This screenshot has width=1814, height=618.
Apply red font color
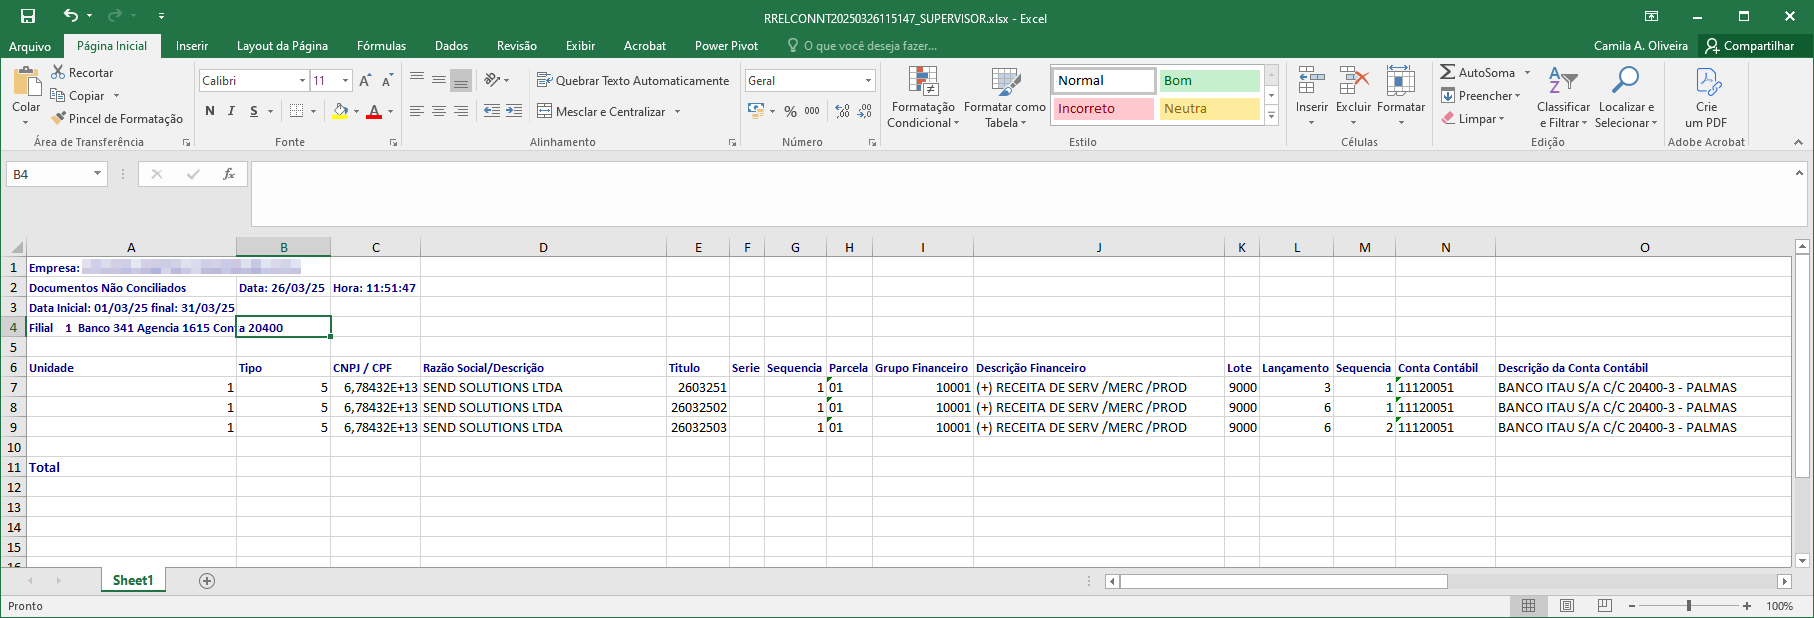coord(374,111)
